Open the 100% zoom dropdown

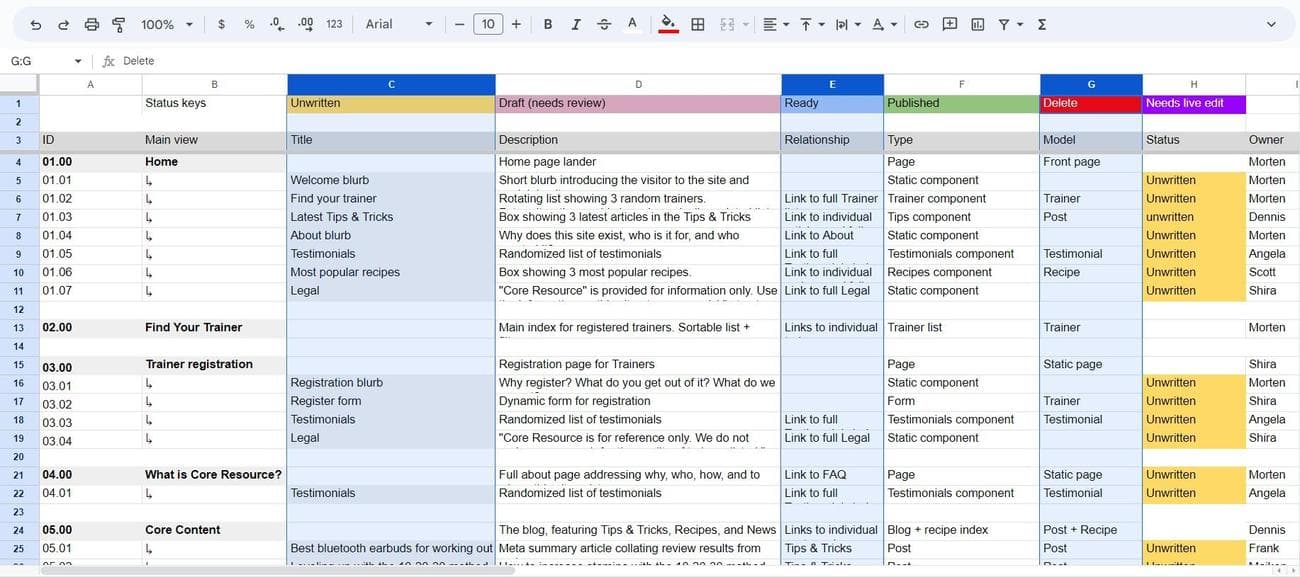pos(165,24)
